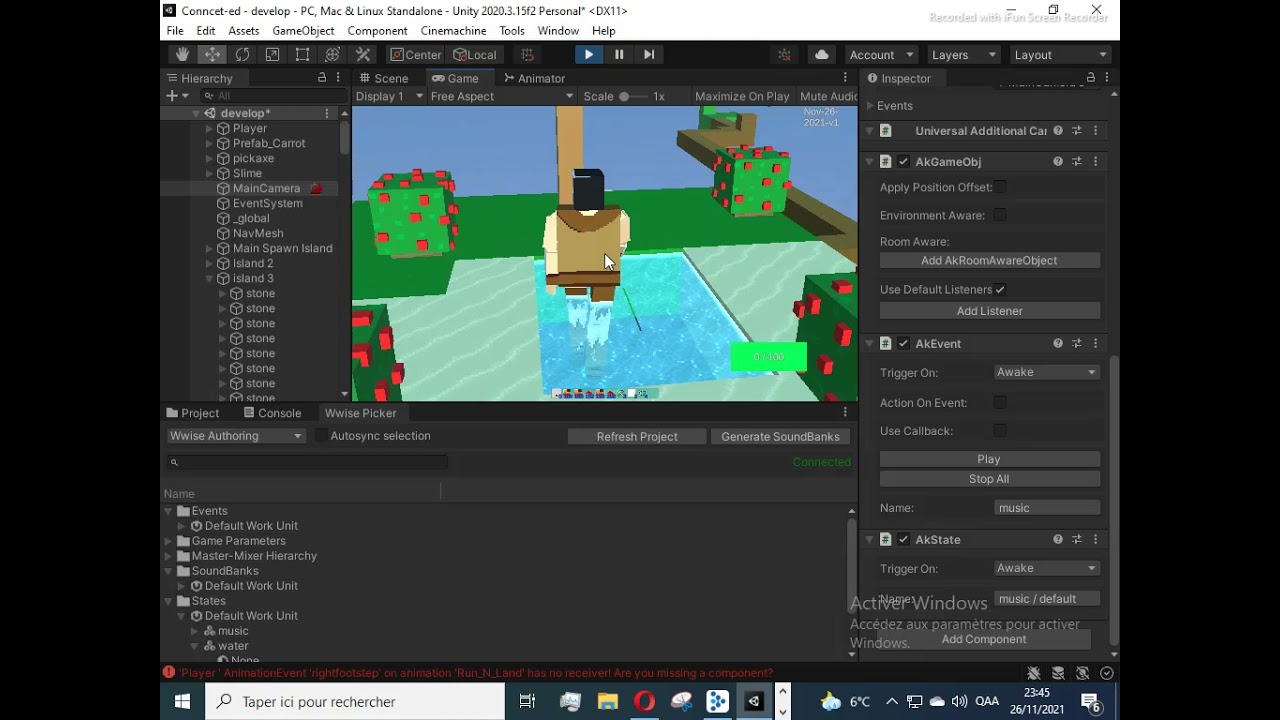Click the Play button to run game
The image size is (1280, 720).
click(x=589, y=55)
